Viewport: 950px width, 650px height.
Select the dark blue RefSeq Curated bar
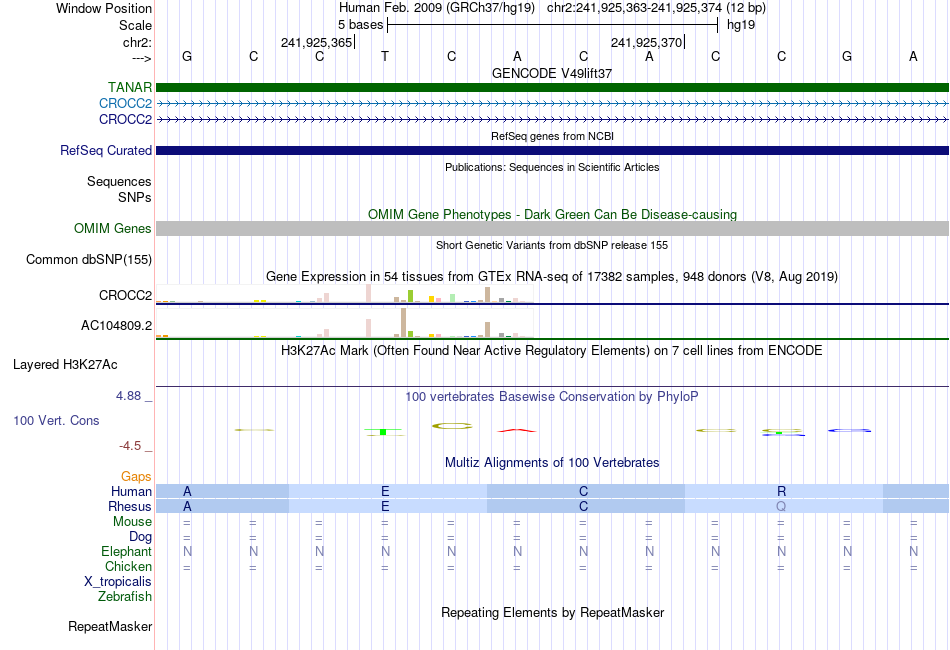tap(552, 150)
